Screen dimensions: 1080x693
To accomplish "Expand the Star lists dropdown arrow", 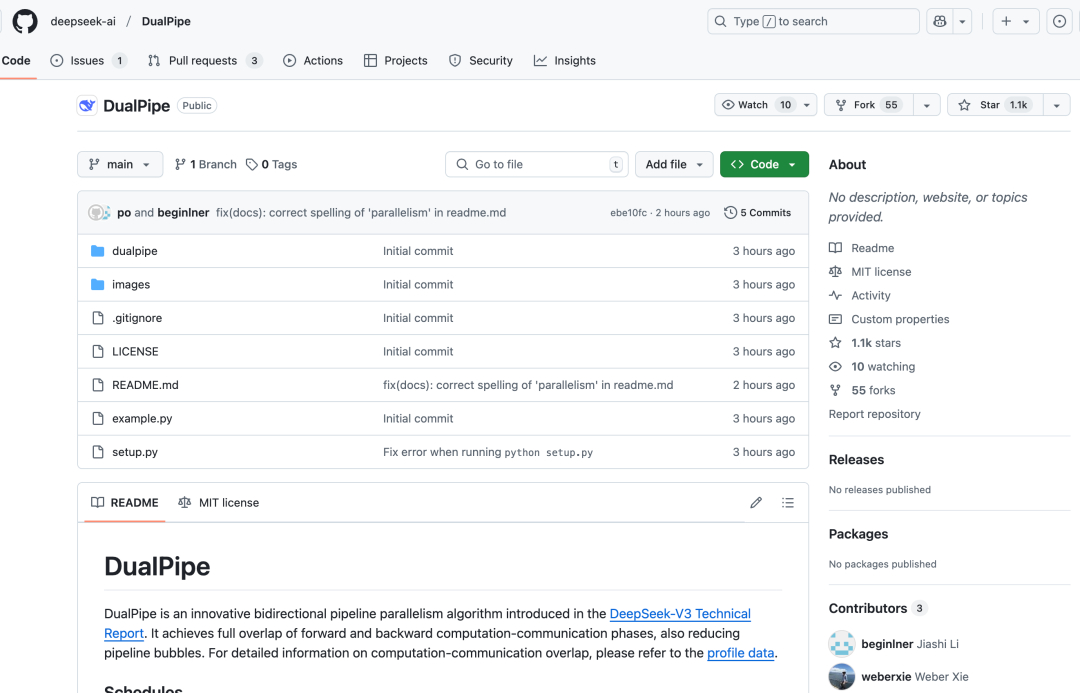I will [x=1057, y=105].
